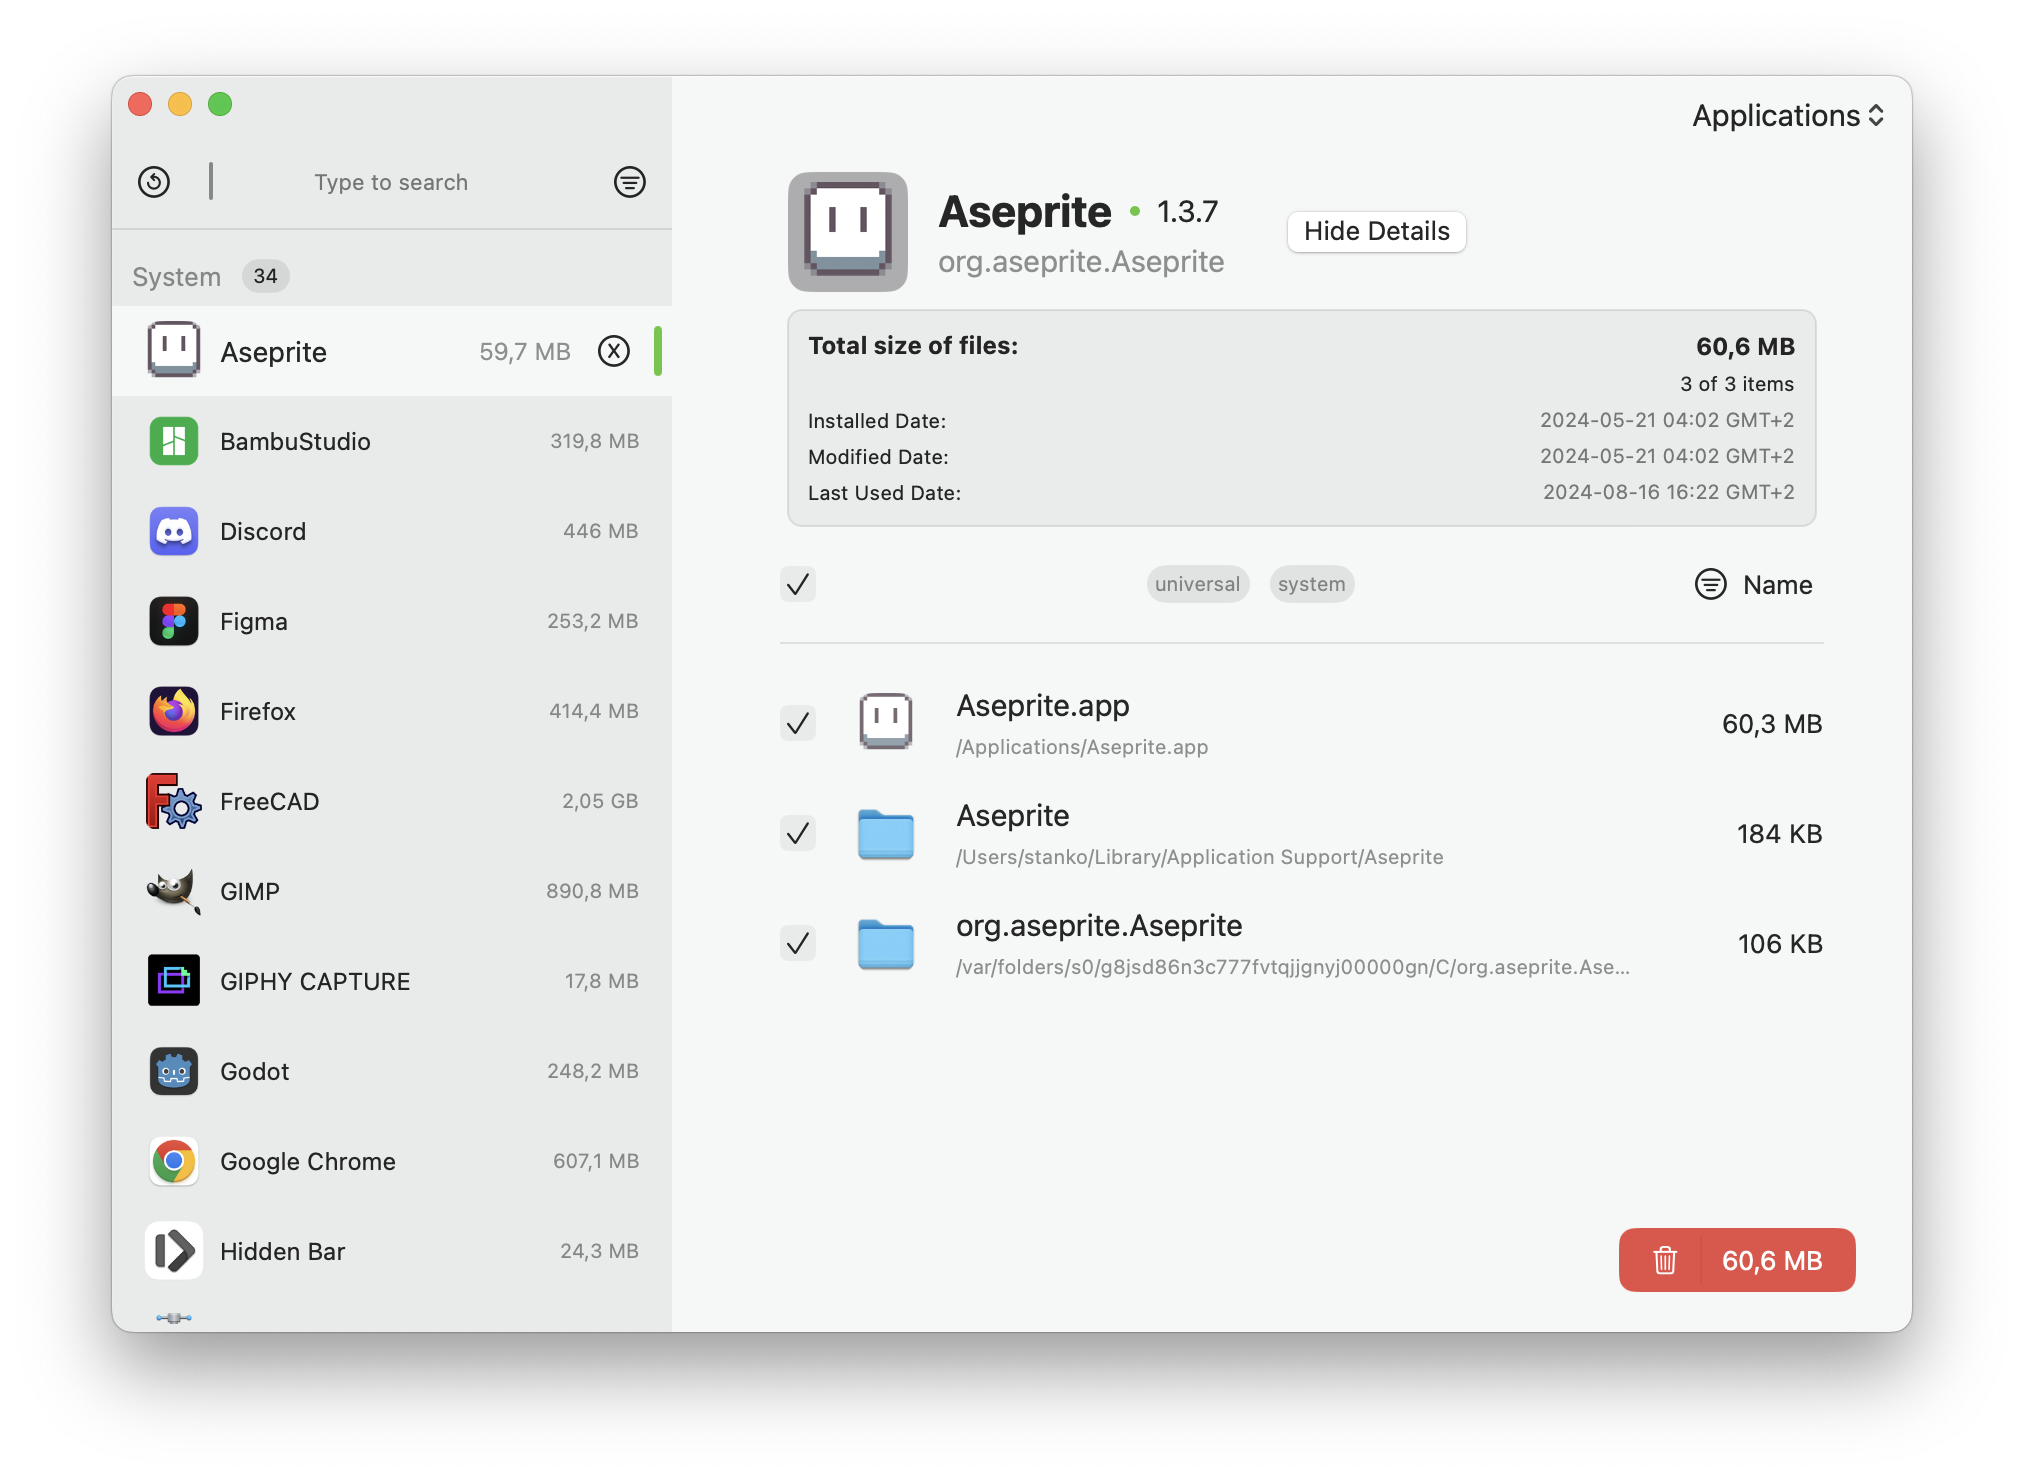
Task: Click the history clock icon beside search
Action: (154, 182)
